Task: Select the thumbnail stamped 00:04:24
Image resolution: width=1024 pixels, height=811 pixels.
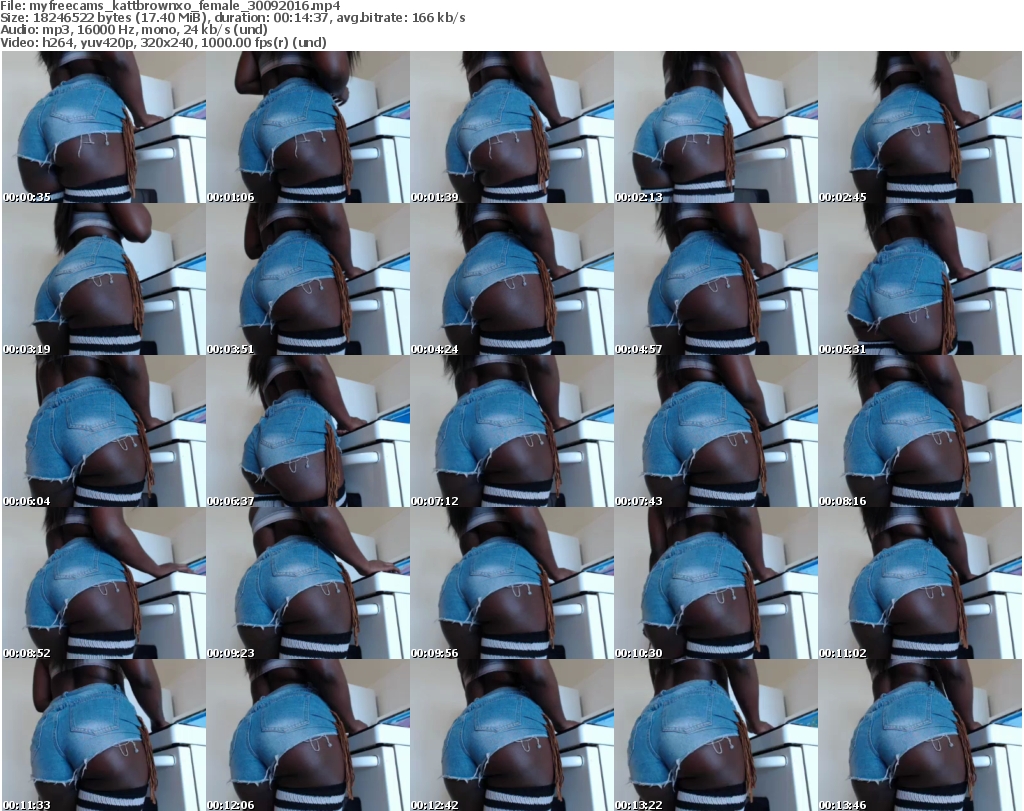Action: point(512,279)
